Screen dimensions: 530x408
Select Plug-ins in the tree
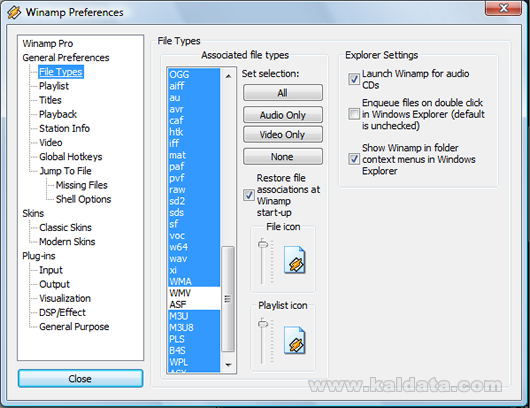point(39,257)
